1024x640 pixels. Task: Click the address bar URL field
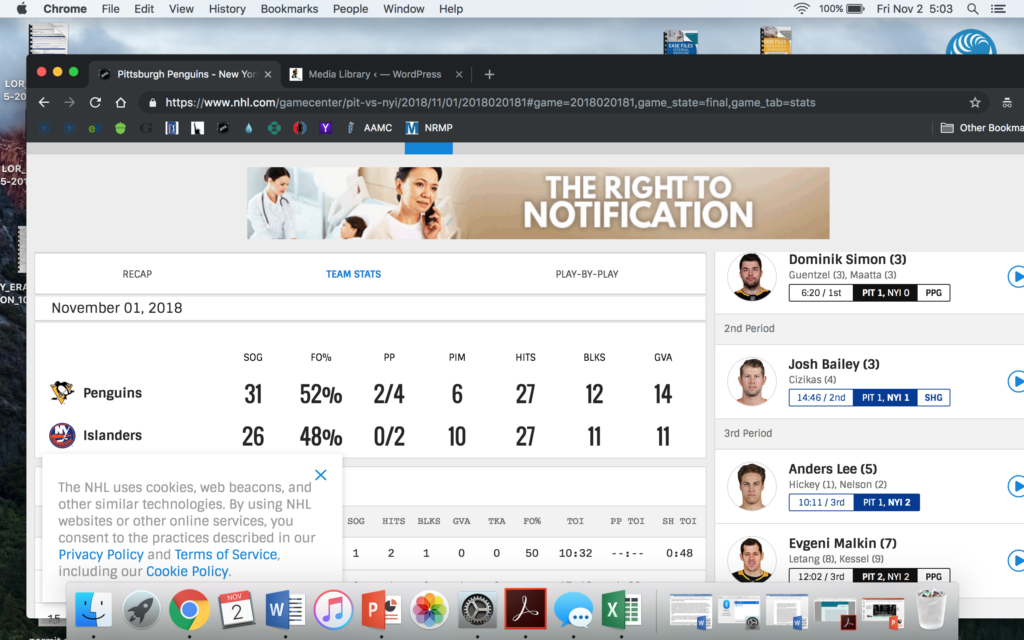(550, 102)
